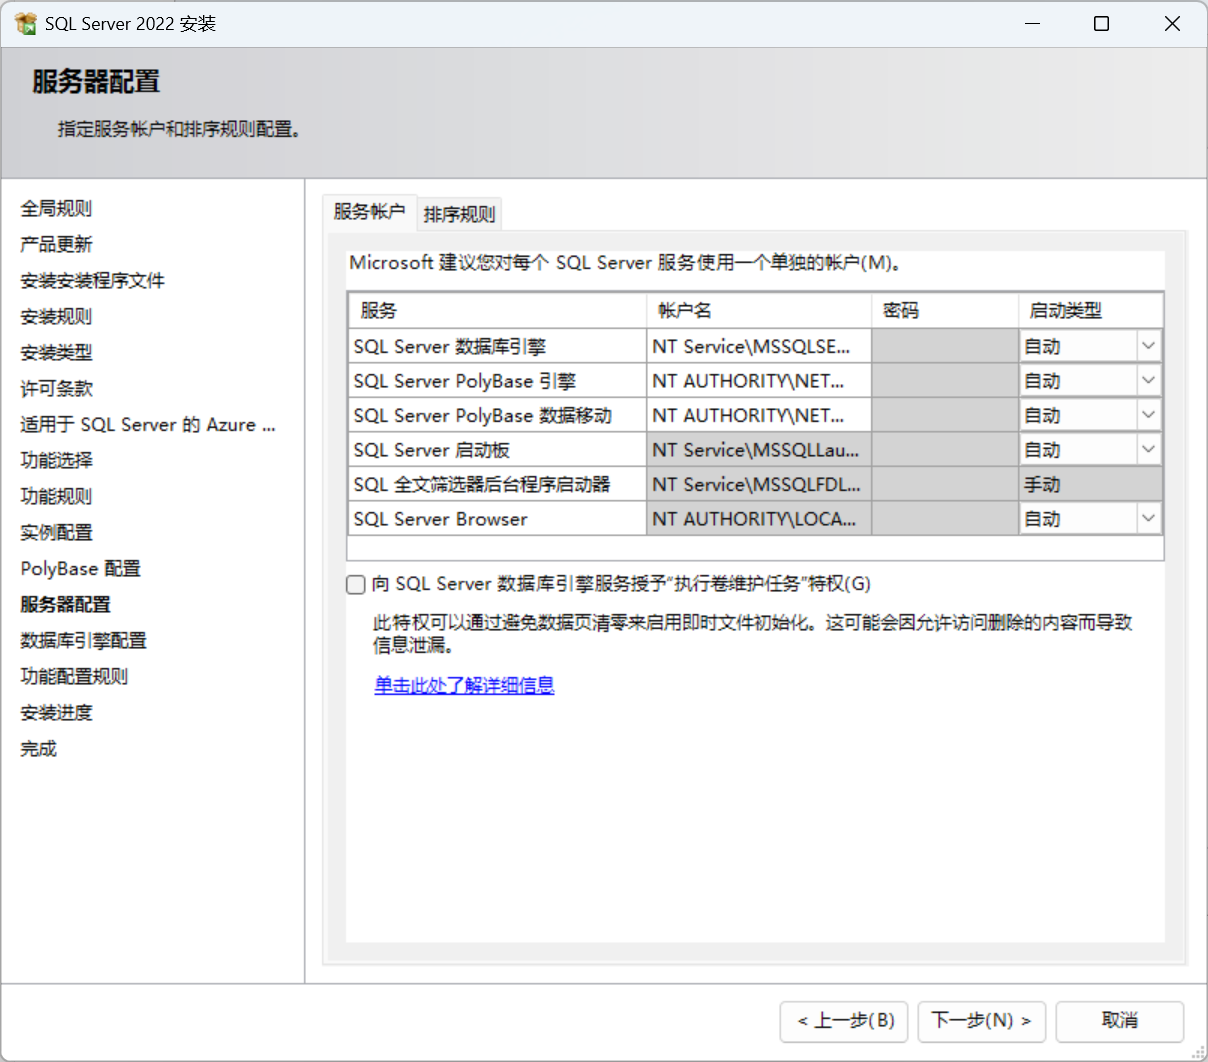
Task: Select PolyBase 配置 step in the sidebar
Action: tap(80, 568)
